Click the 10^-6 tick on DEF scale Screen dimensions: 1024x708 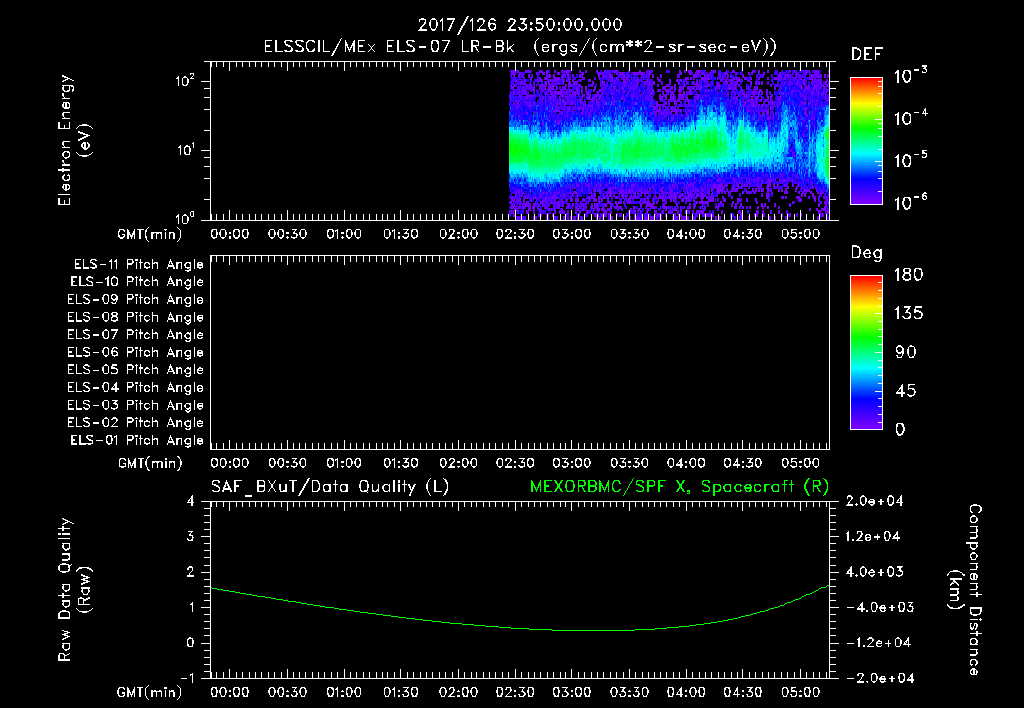tap(910, 202)
